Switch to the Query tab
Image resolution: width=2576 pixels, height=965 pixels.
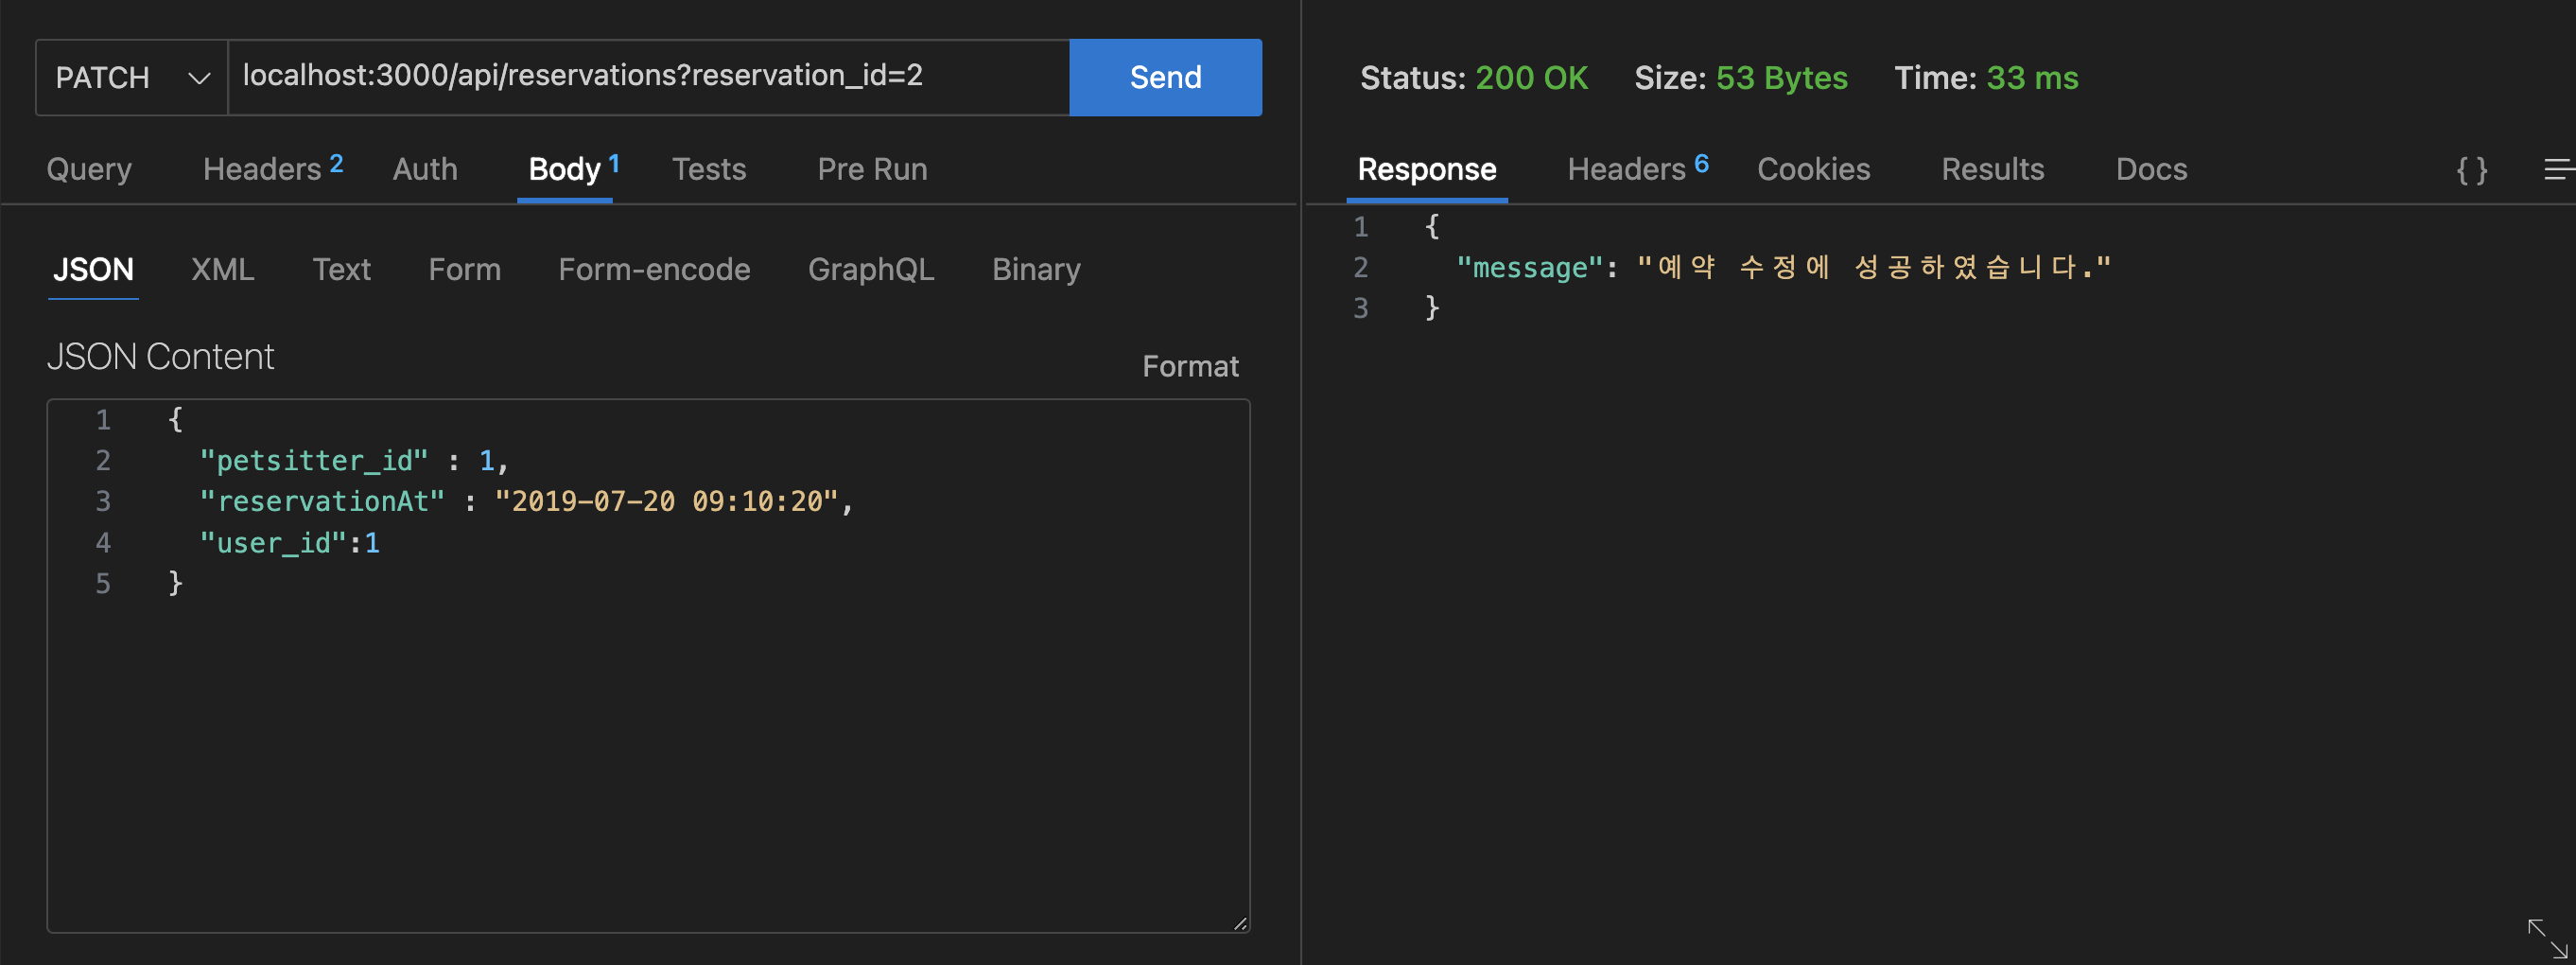pos(89,169)
